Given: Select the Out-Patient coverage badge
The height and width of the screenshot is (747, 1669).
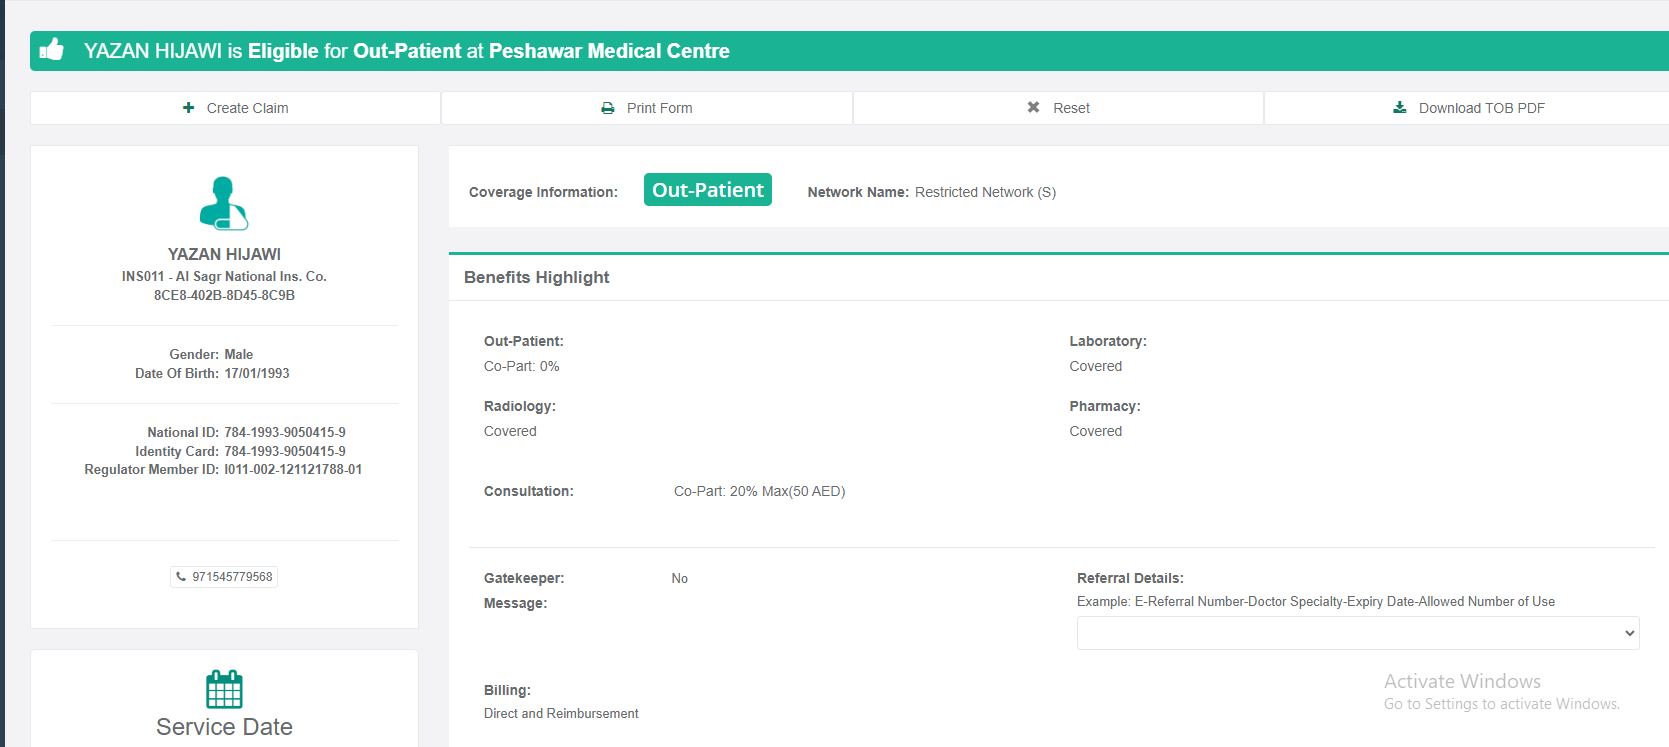Looking at the screenshot, I should (x=707, y=190).
